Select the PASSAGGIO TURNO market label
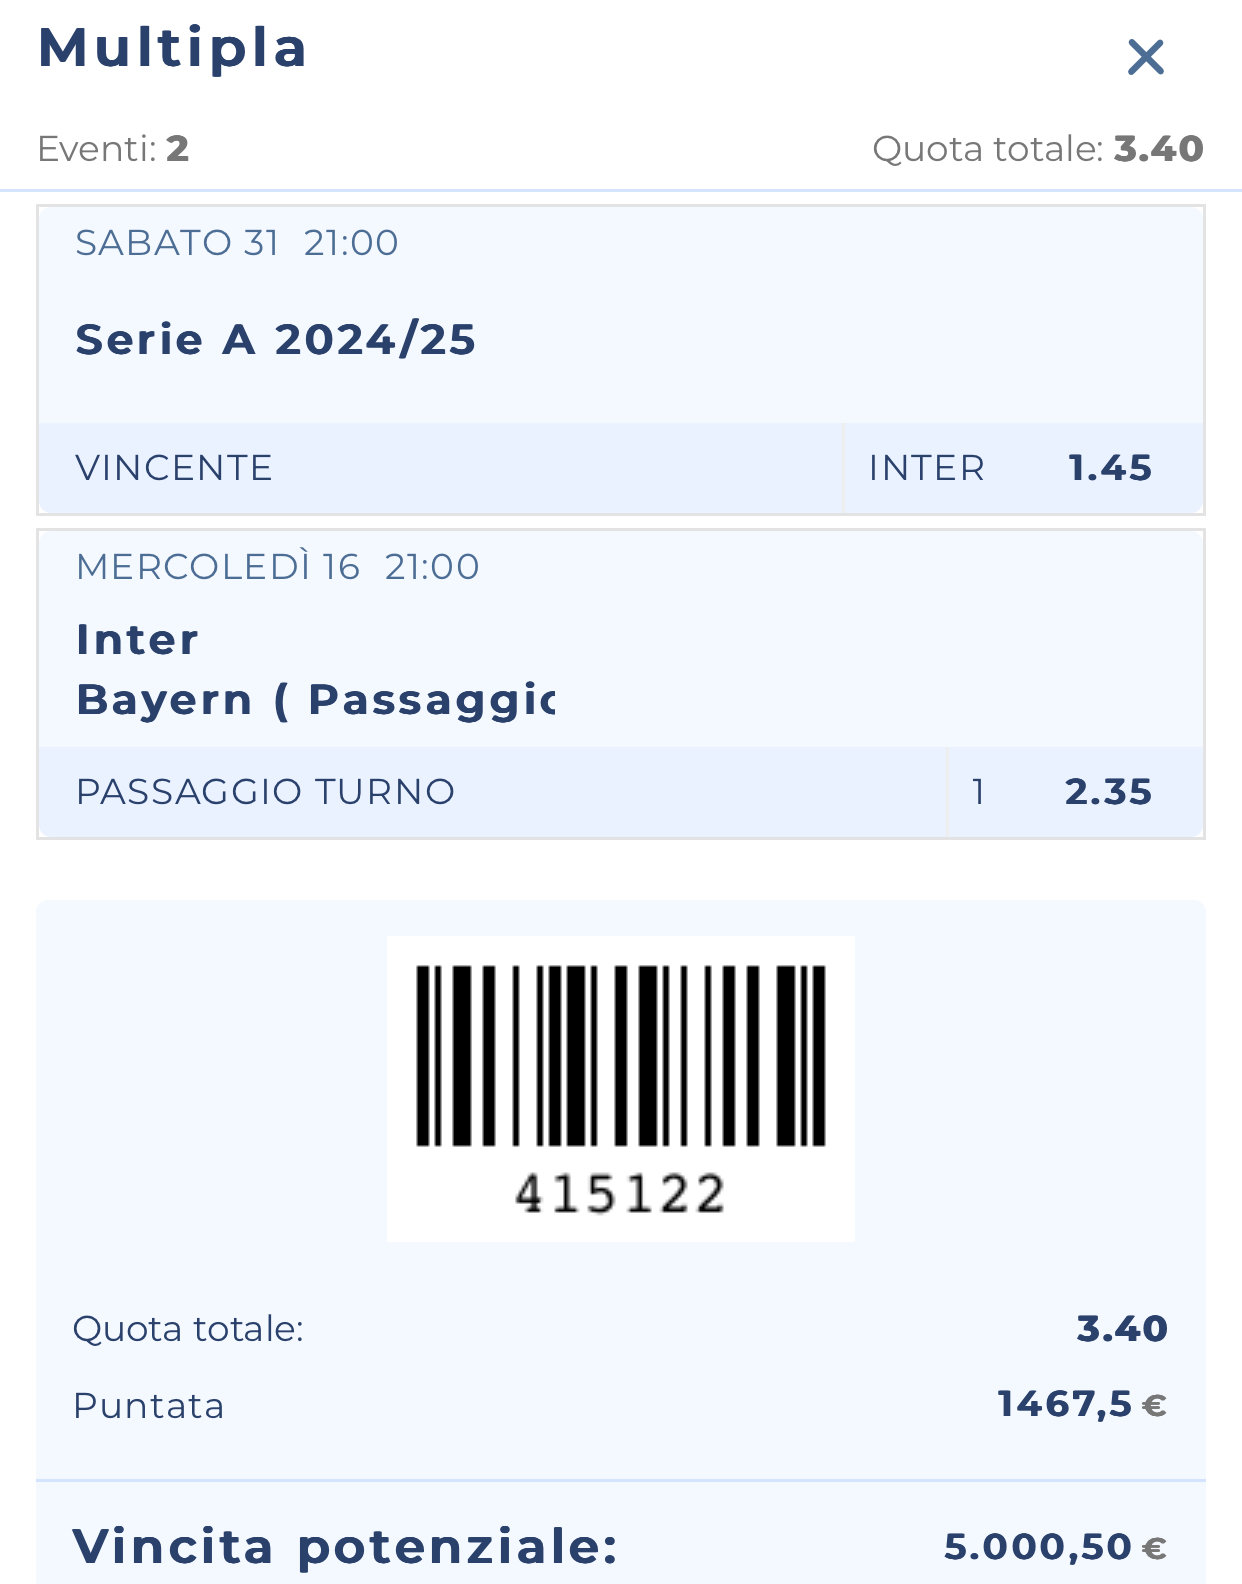The width and height of the screenshot is (1242, 1584). point(265,792)
